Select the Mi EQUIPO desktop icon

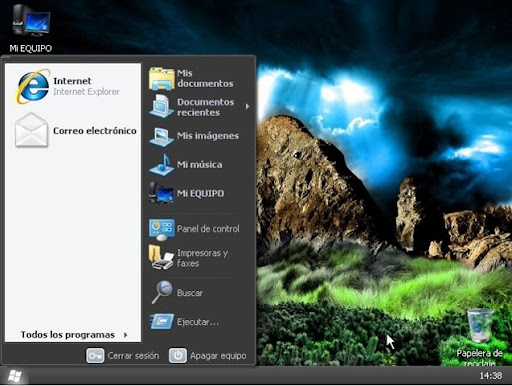(31, 21)
